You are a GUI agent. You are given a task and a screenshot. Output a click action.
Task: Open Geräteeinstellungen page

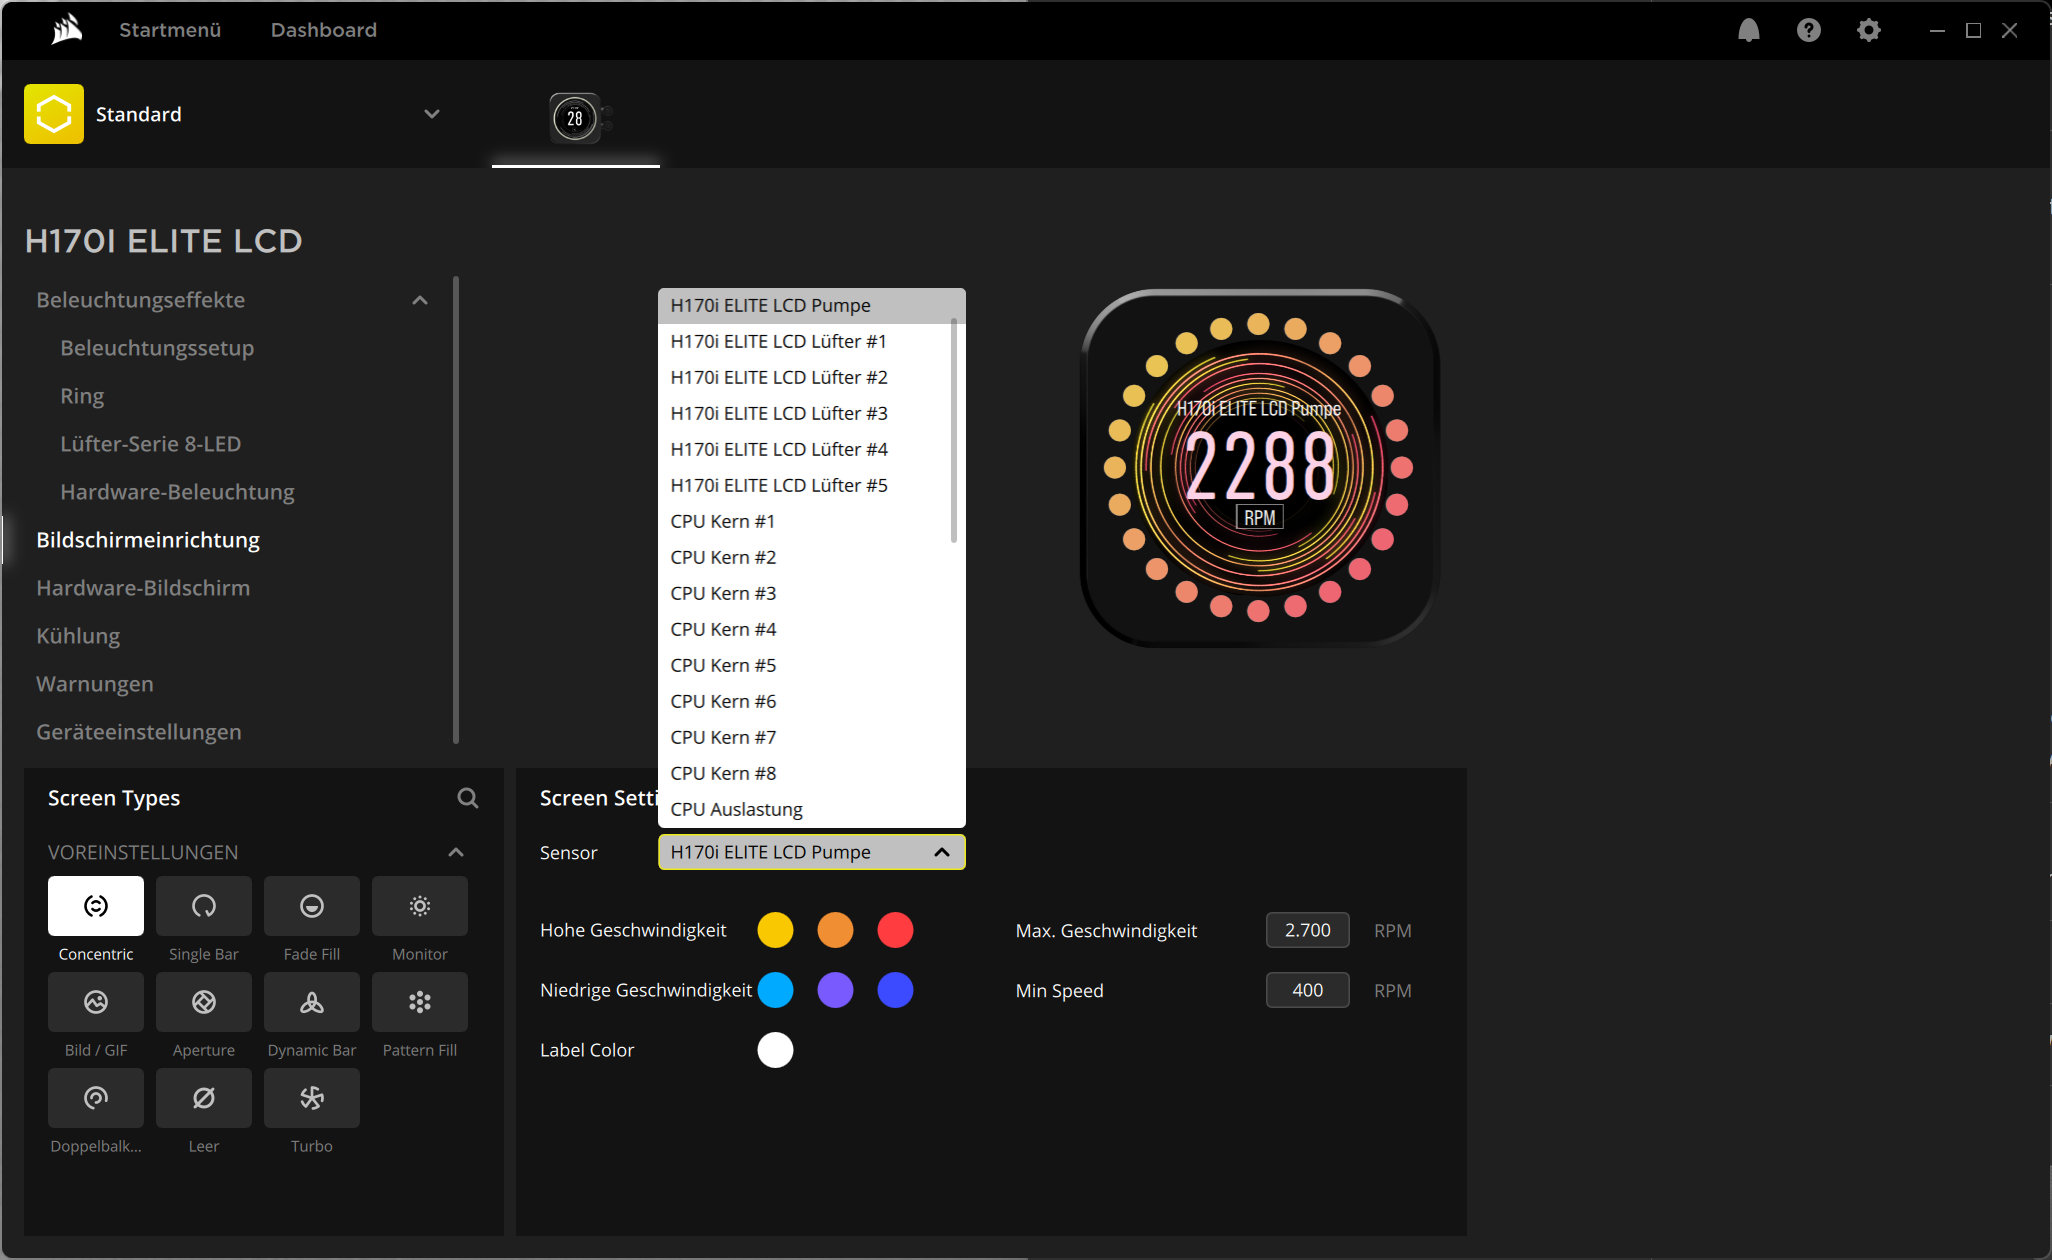139,732
